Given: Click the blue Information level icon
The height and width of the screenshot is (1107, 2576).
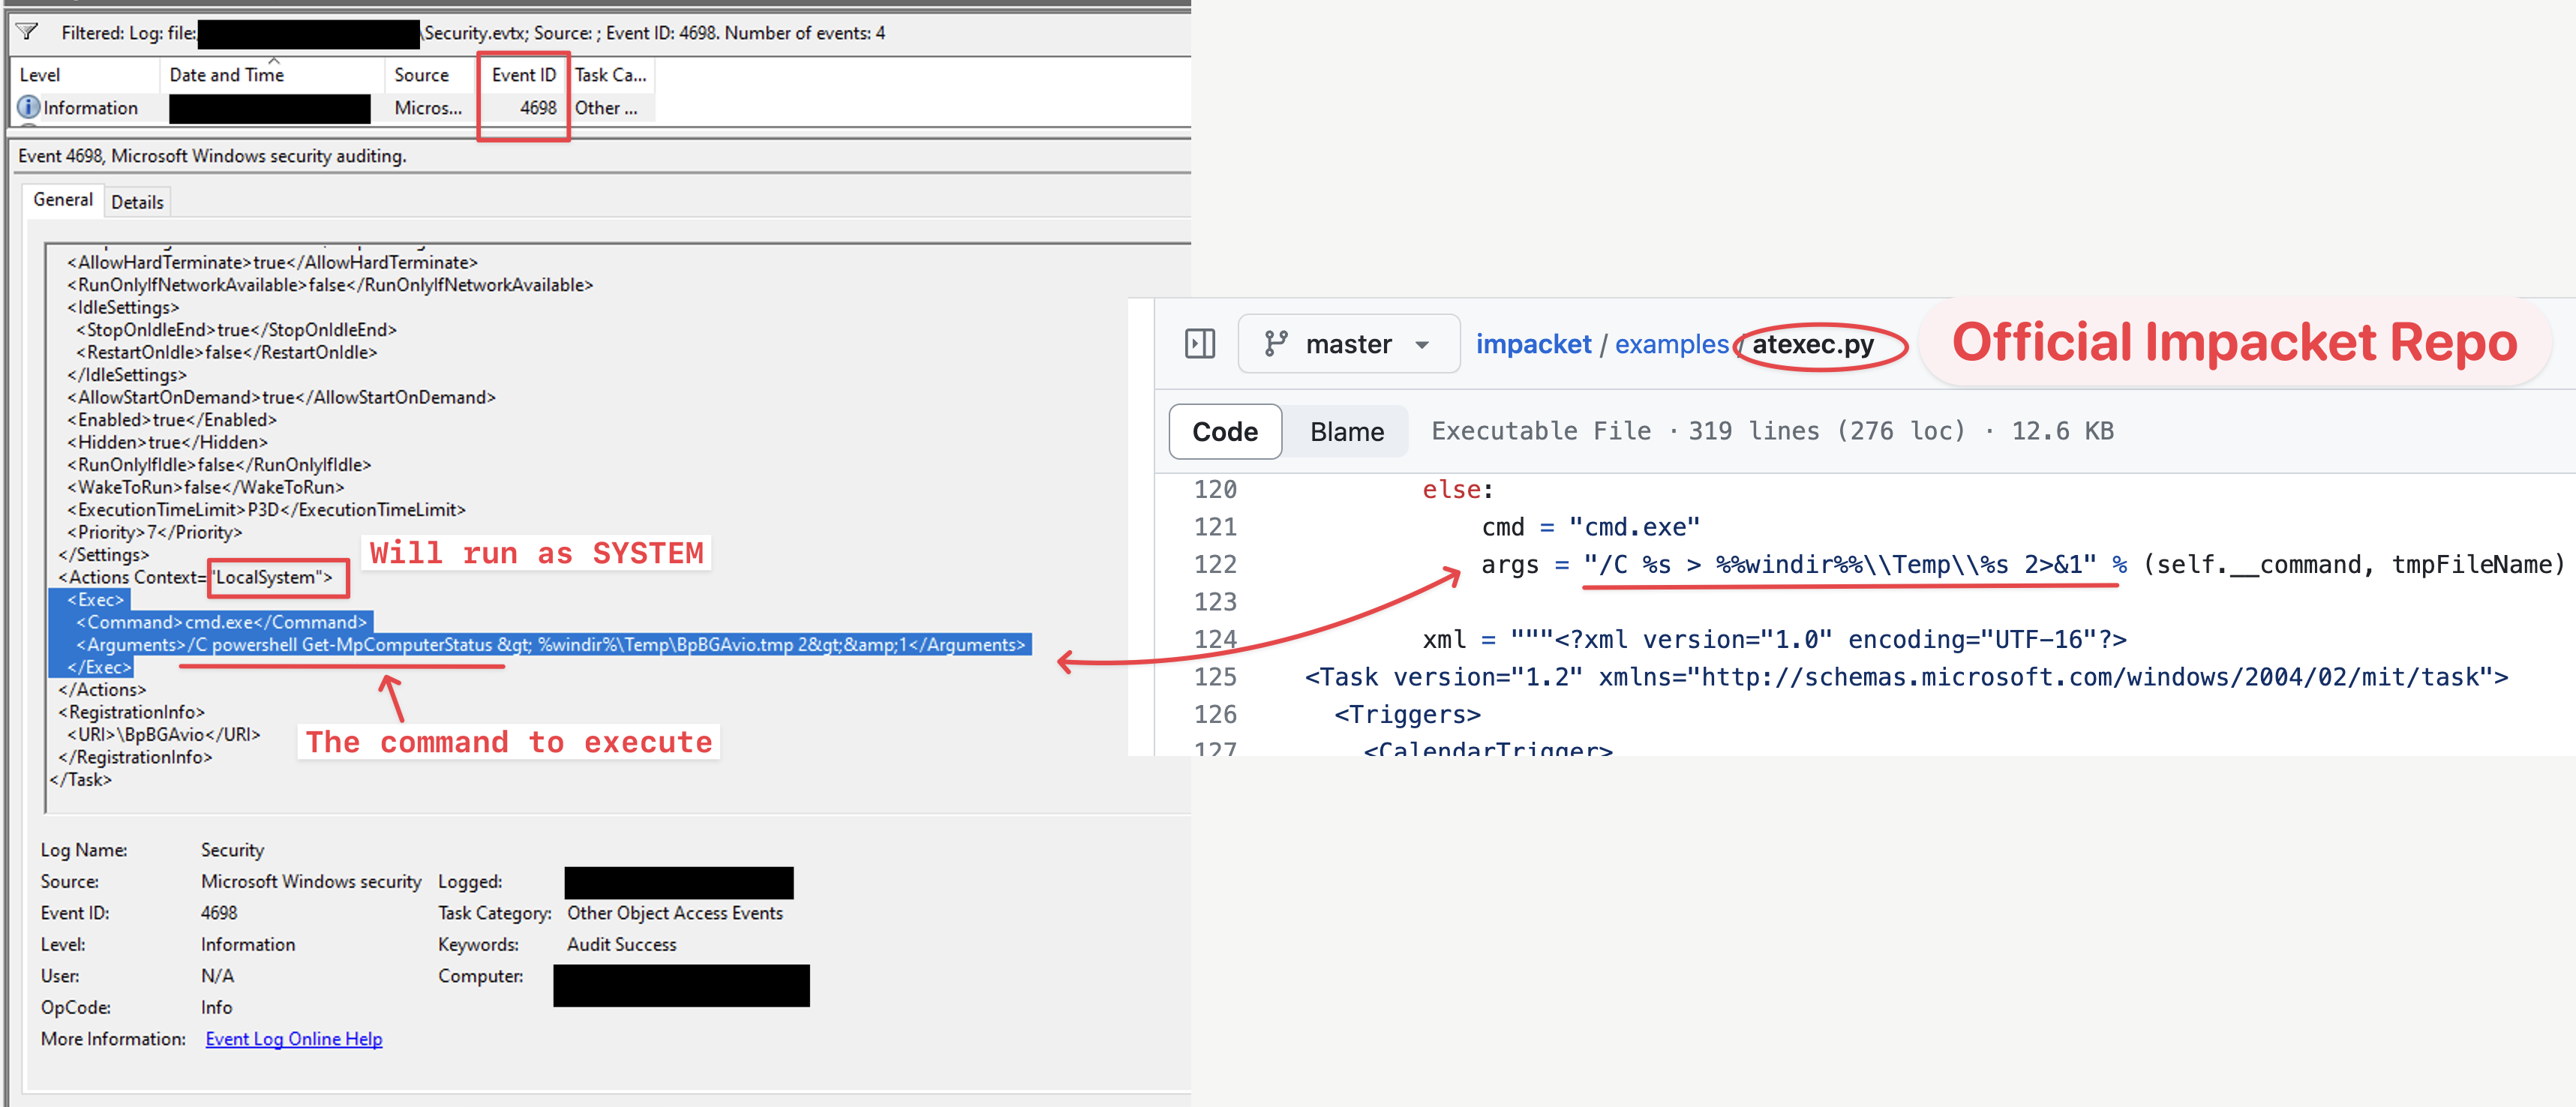Looking at the screenshot, I should coord(28,107).
